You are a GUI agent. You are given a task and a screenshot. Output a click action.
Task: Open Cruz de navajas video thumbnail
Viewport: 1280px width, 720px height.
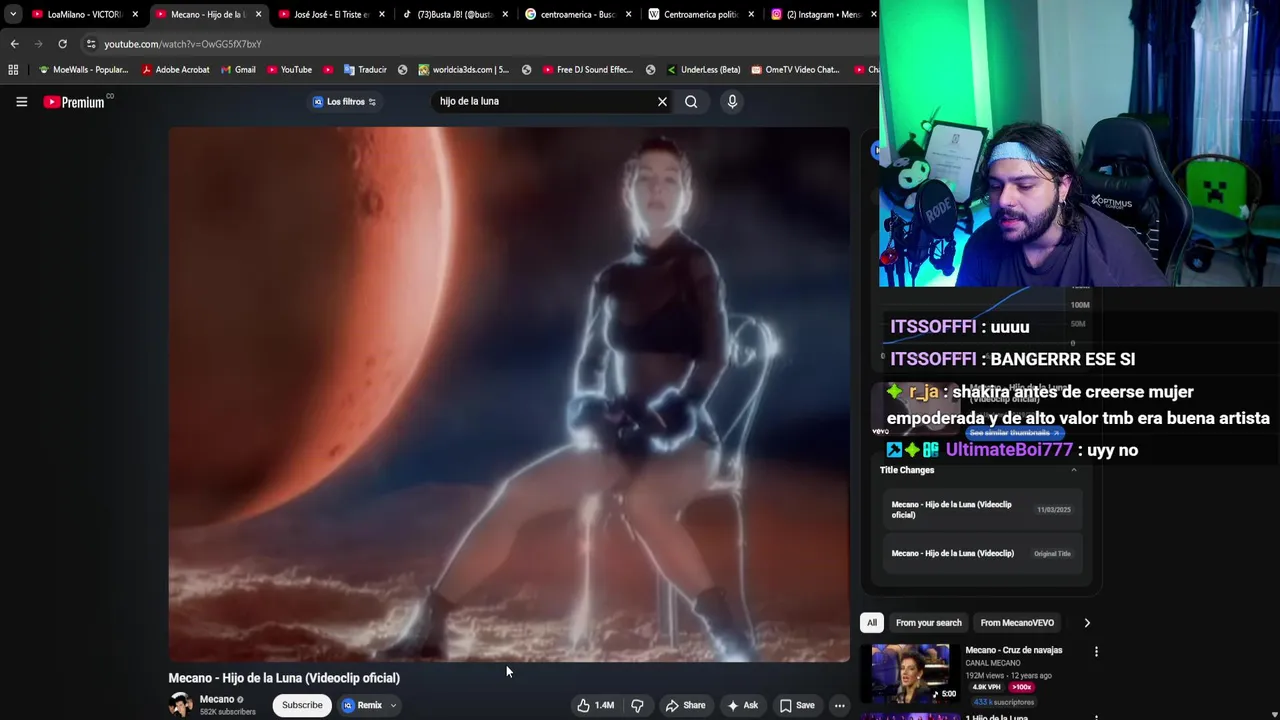point(910,673)
